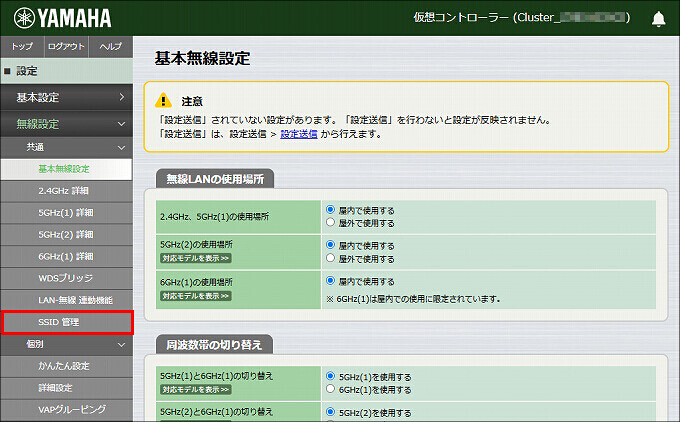Select 6GHz(1)を使用する under 5GHz(1) switching

(330, 389)
